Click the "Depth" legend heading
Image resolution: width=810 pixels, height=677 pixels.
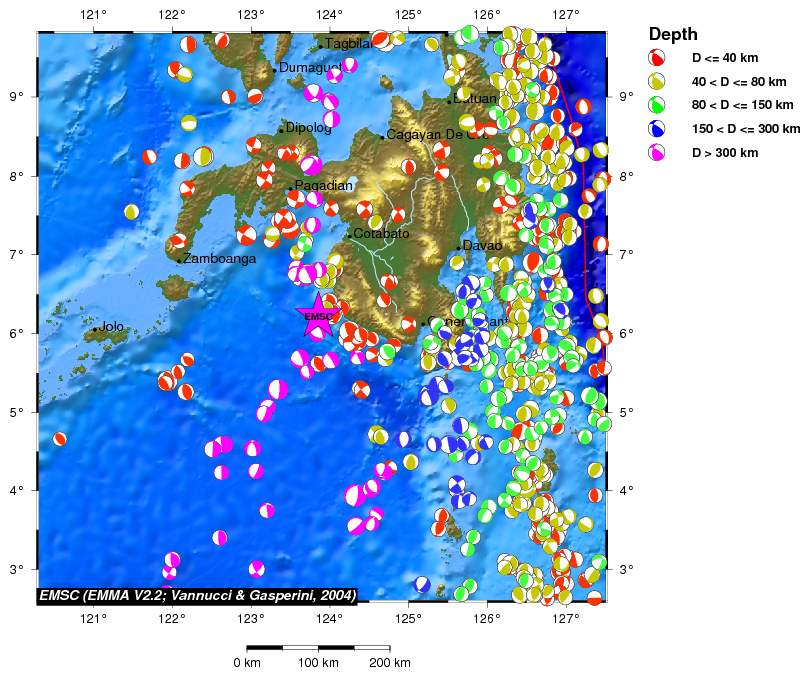[x=673, y=35]
